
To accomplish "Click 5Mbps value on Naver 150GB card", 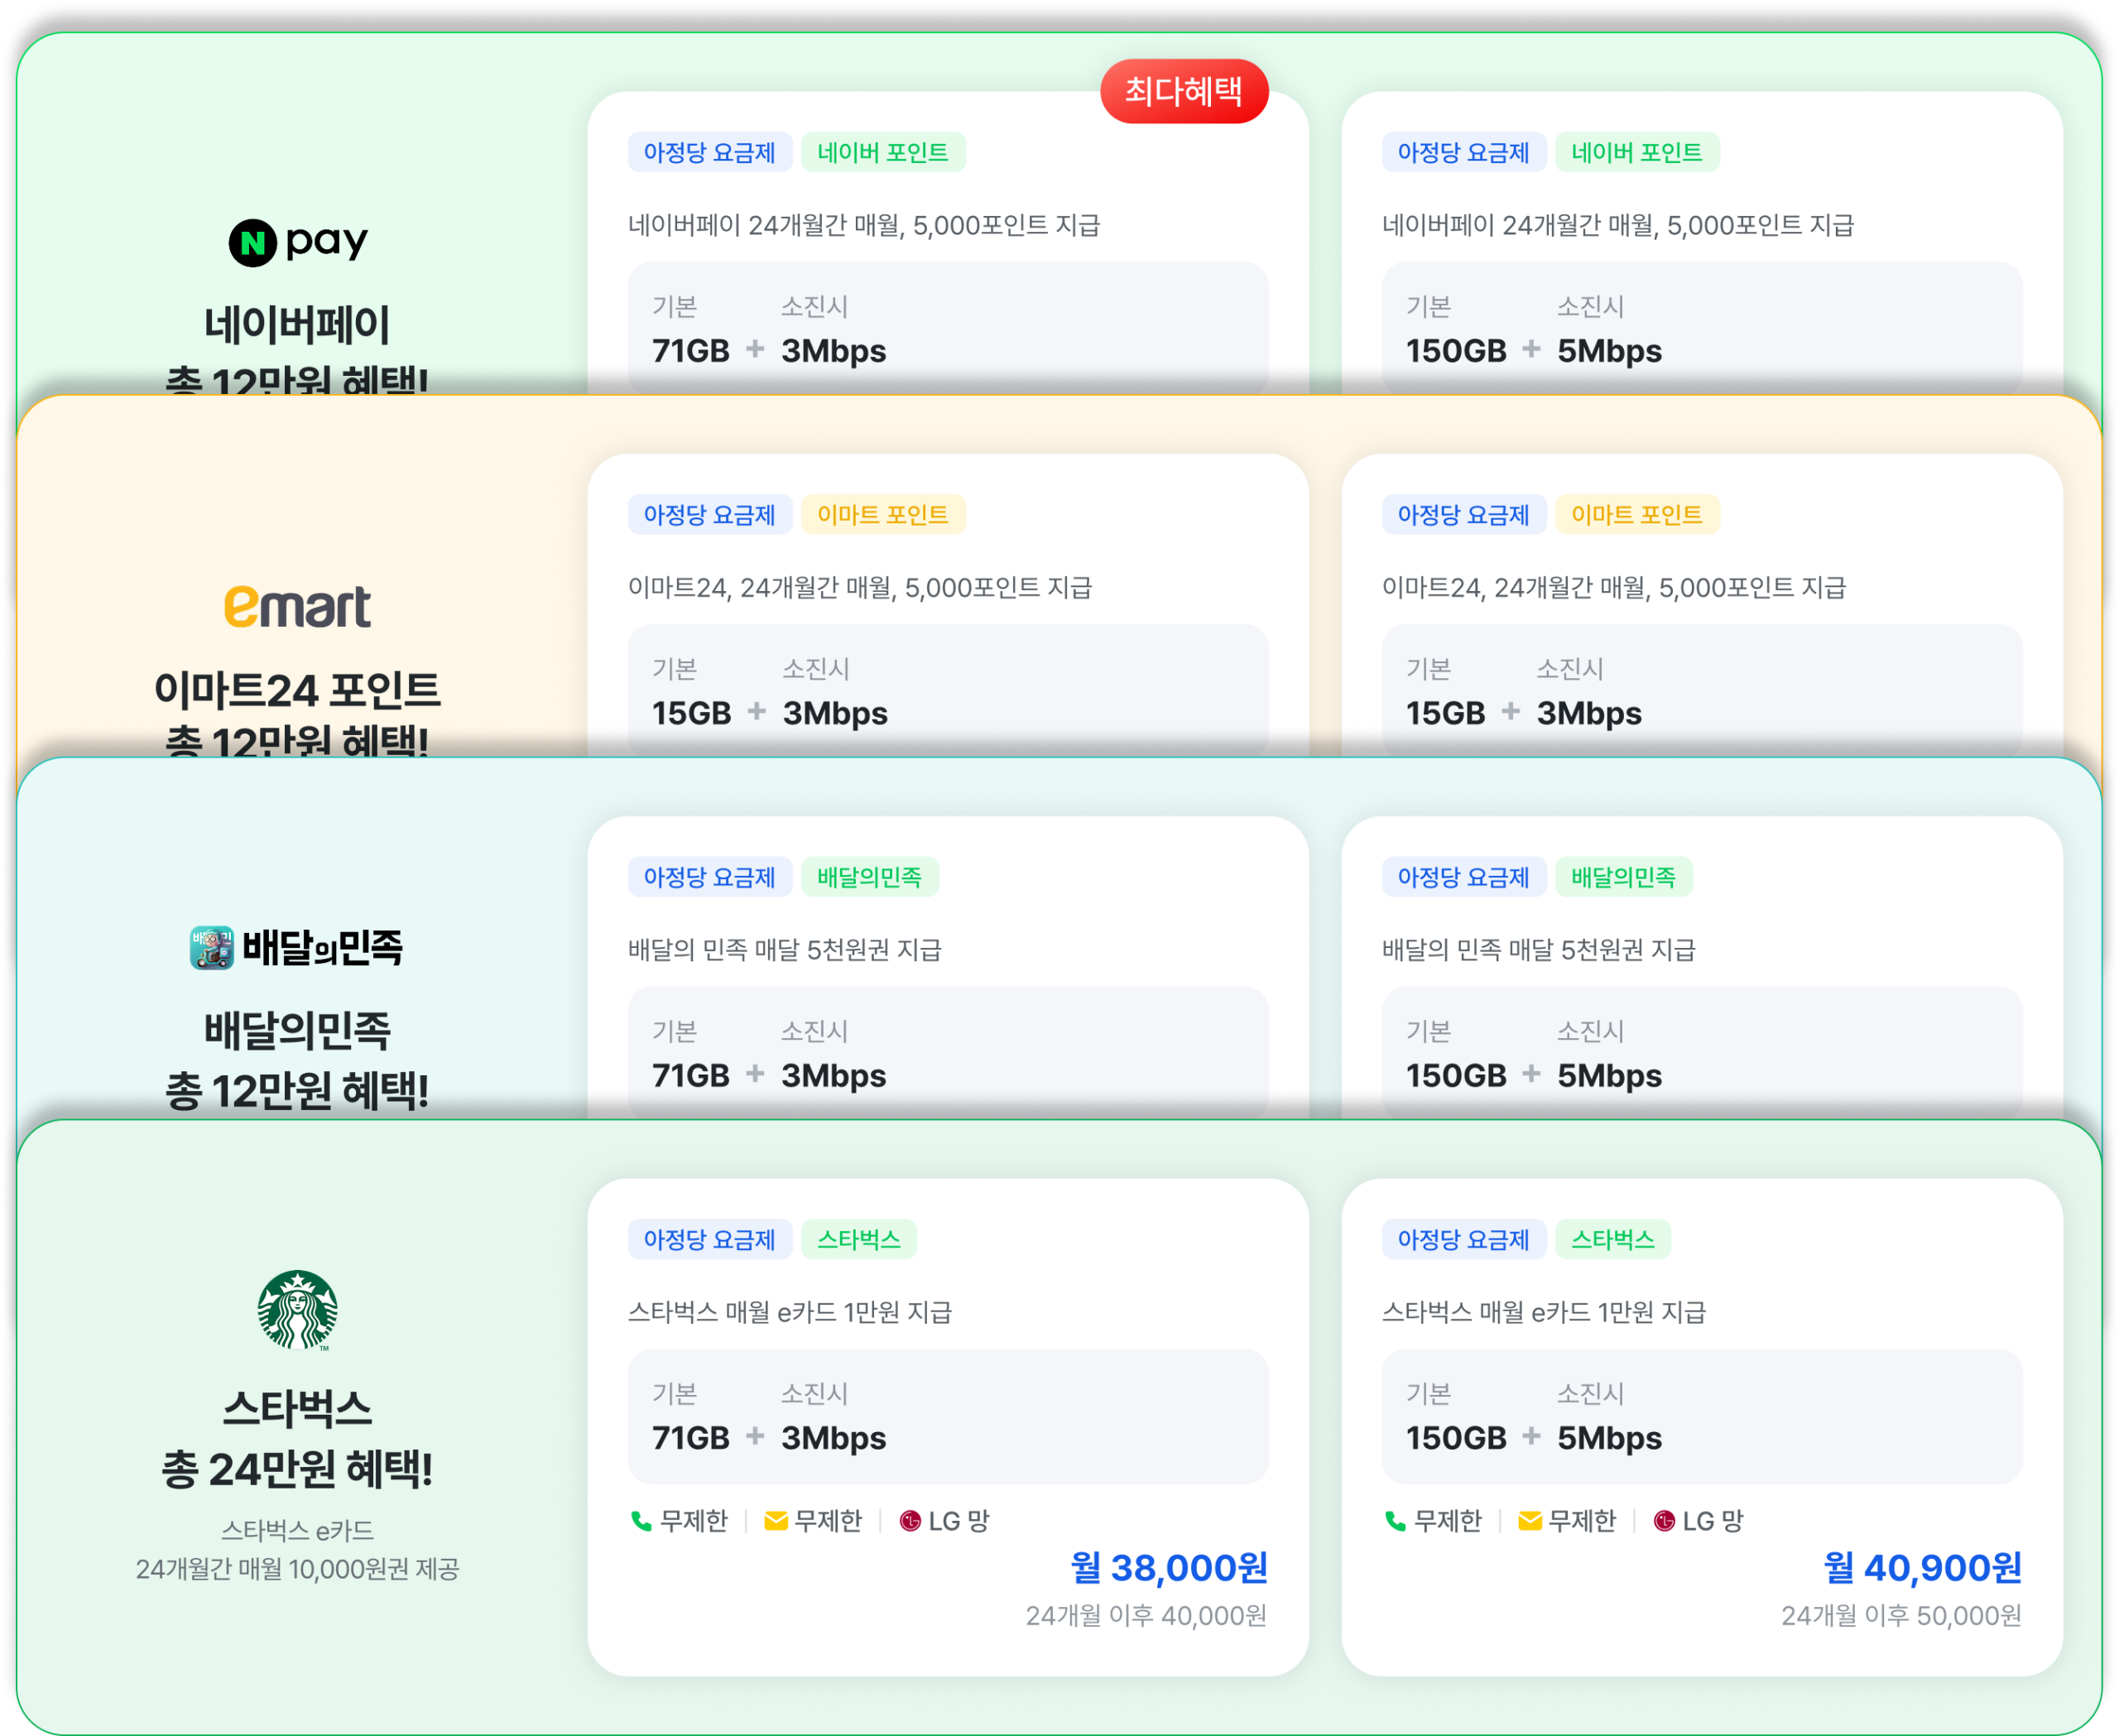I will (1610, 351).
